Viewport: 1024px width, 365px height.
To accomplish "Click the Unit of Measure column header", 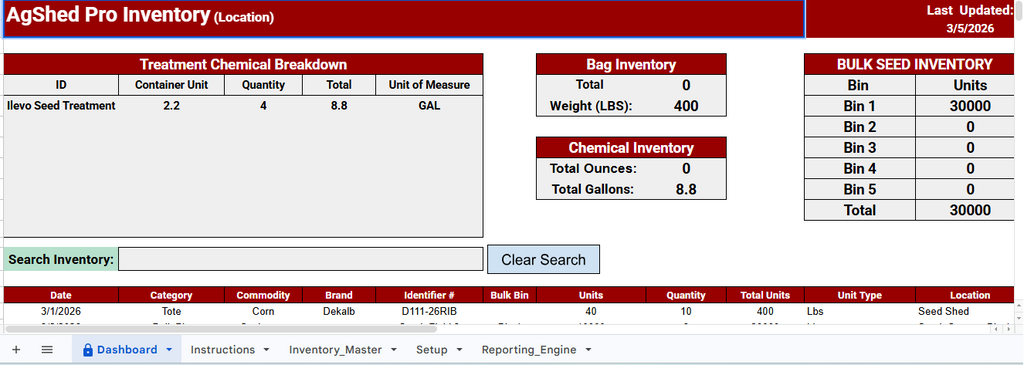I will coord(429,85).
